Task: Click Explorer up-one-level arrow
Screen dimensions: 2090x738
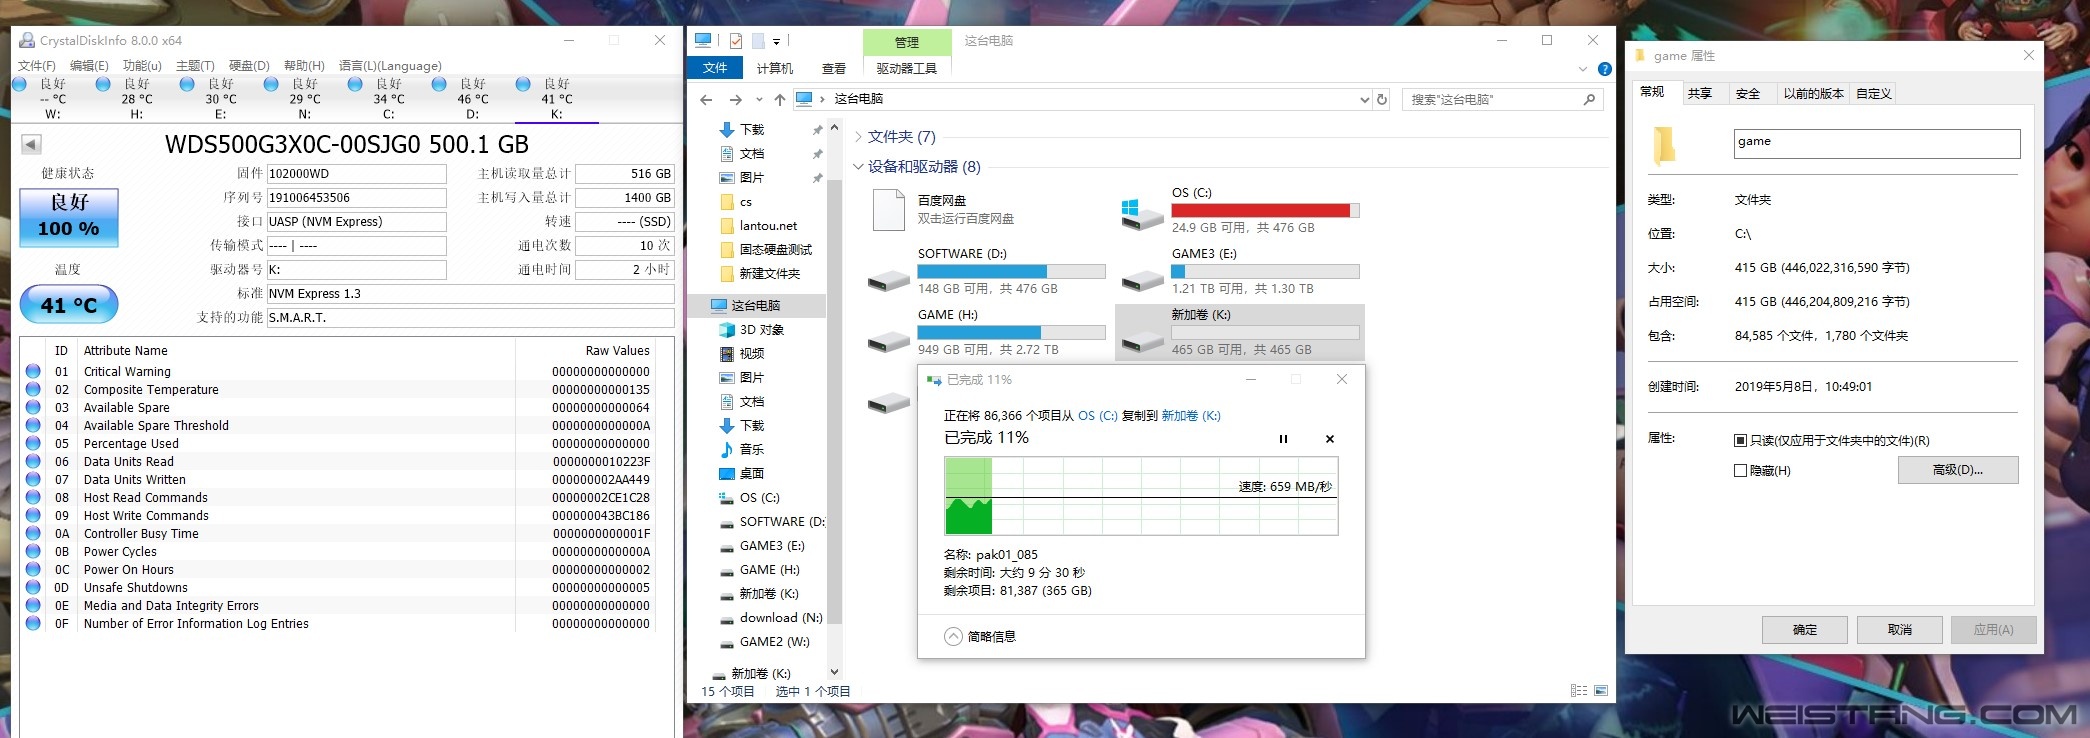Action: point(780,100)
